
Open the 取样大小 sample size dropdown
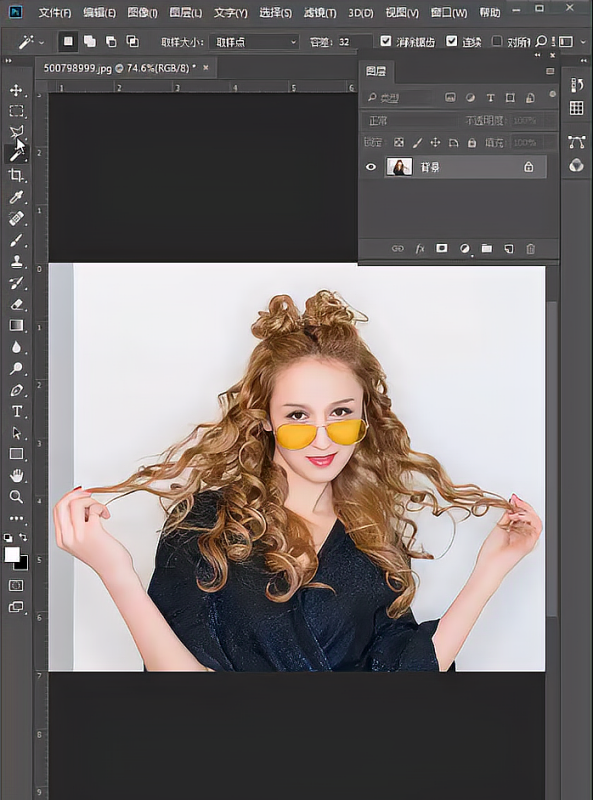pyautogui.click(x=254, y=42)
